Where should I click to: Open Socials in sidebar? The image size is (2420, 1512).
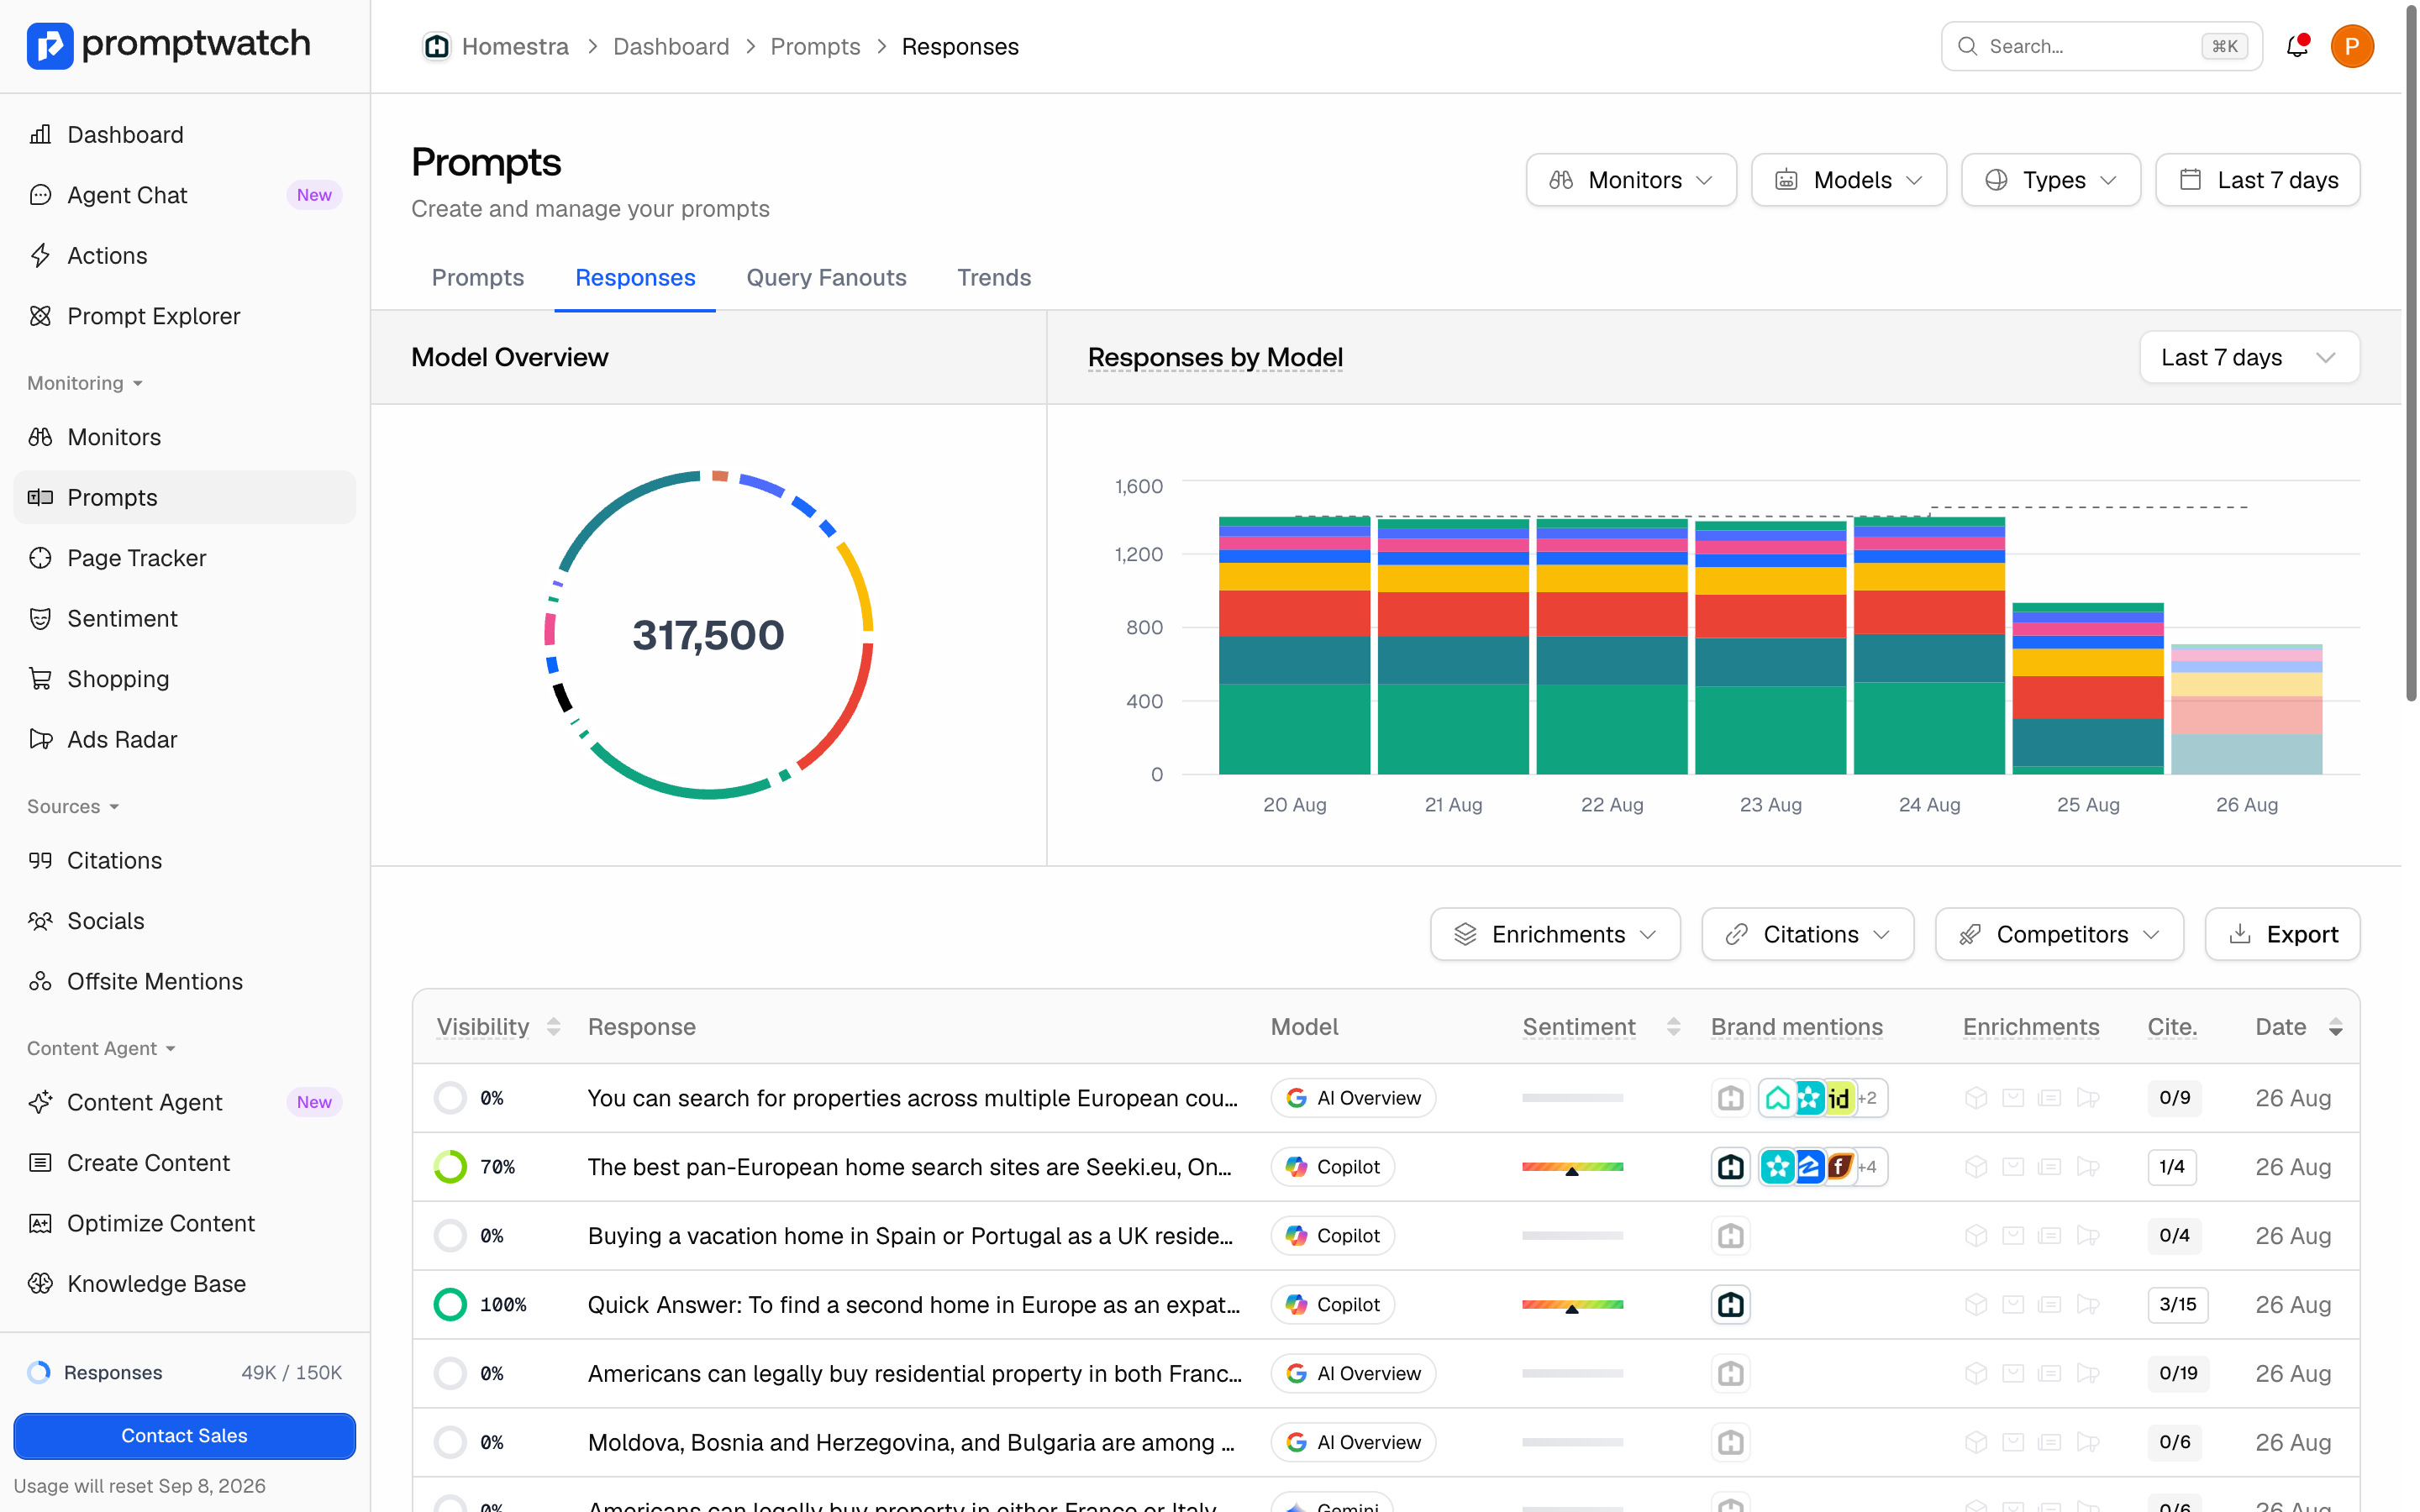pyautogui.click(x=184, y=921)
